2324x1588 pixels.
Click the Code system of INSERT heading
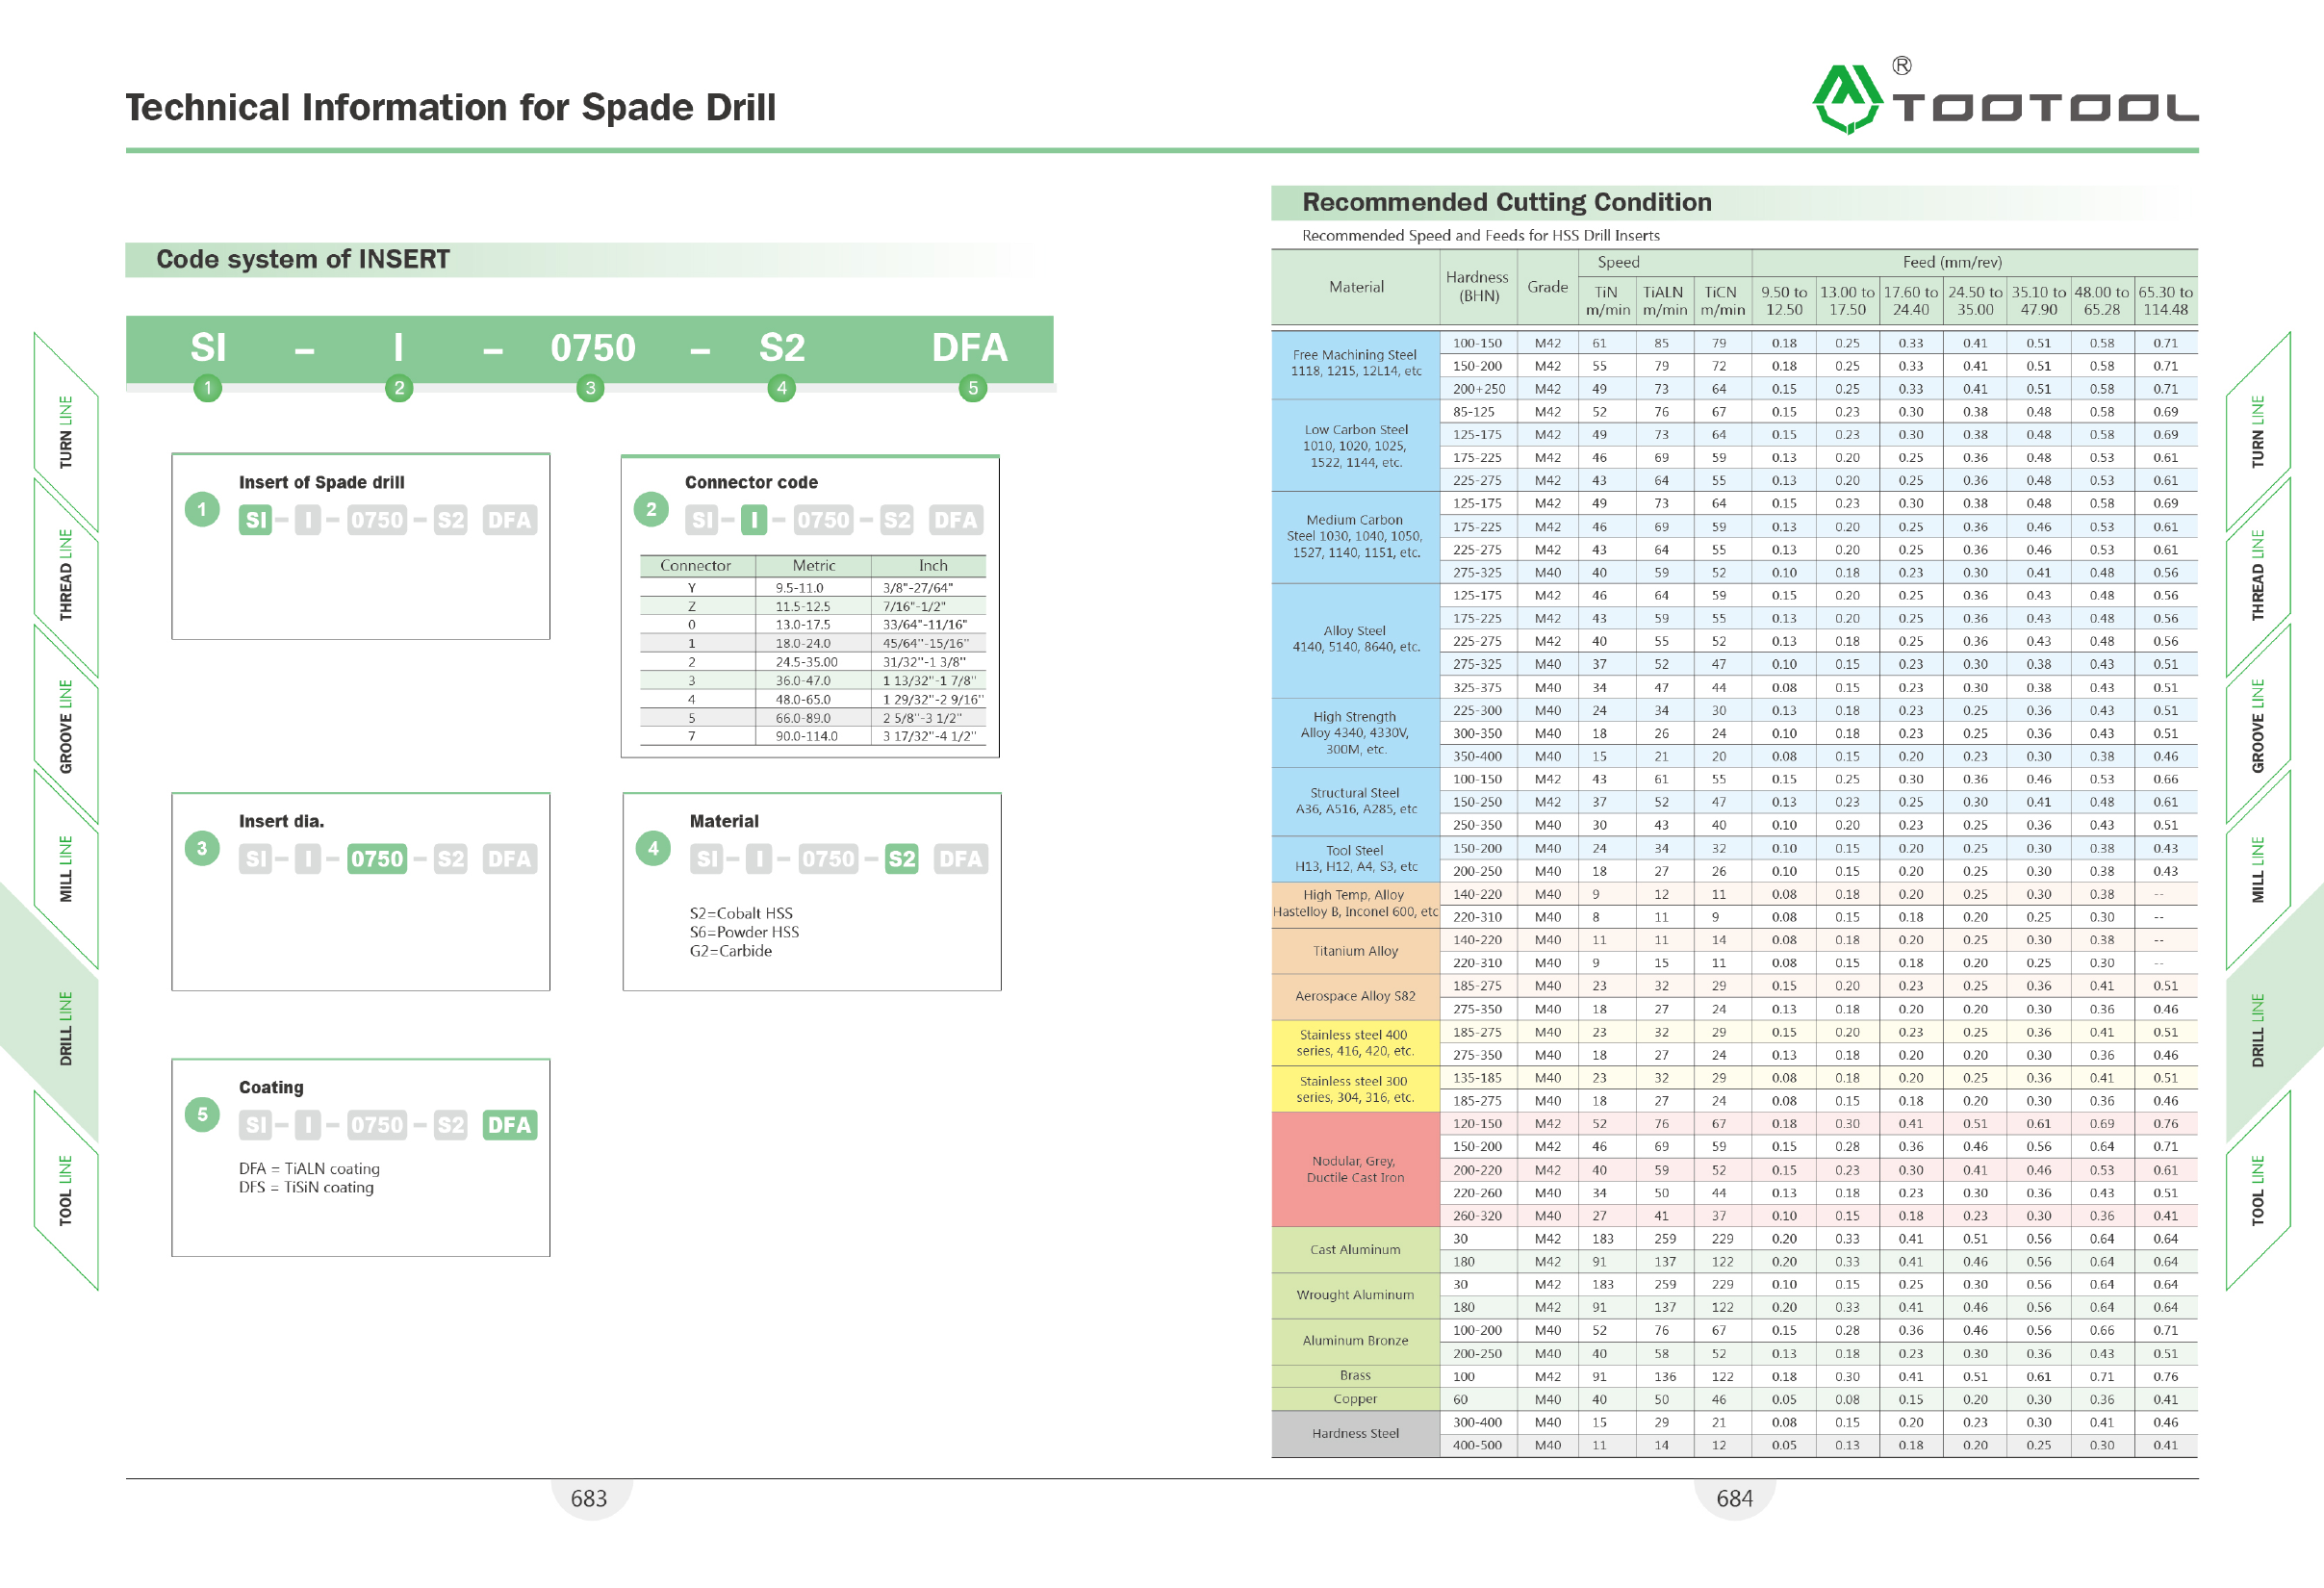tap(303, 259)
